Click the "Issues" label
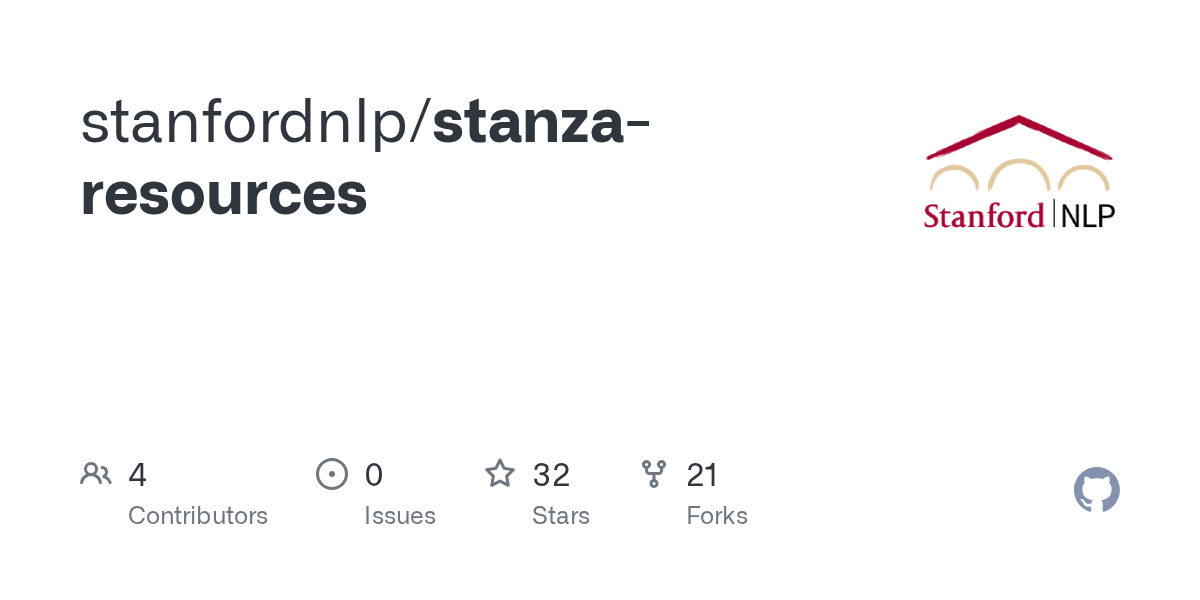 (400, 516)
